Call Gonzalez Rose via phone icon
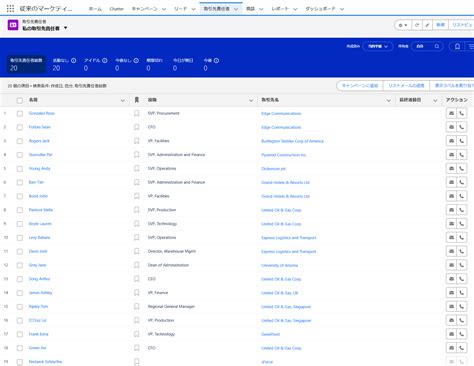This screenshot has height=366, width=474. pyautogui.click(x=462, y=113)
